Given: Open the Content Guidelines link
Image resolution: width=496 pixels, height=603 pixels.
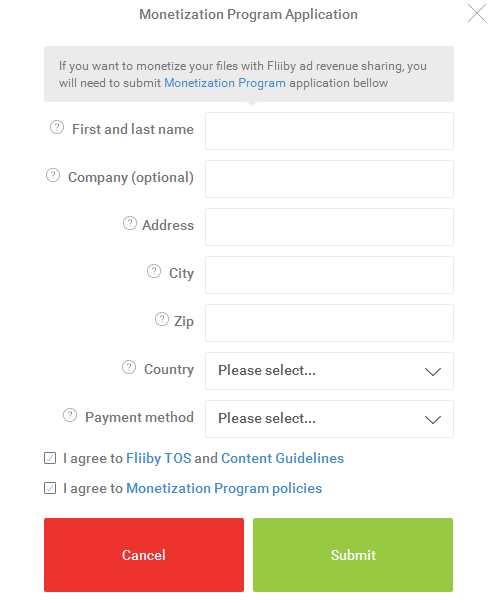Looking at the screenshot, I should click(283, 458).
